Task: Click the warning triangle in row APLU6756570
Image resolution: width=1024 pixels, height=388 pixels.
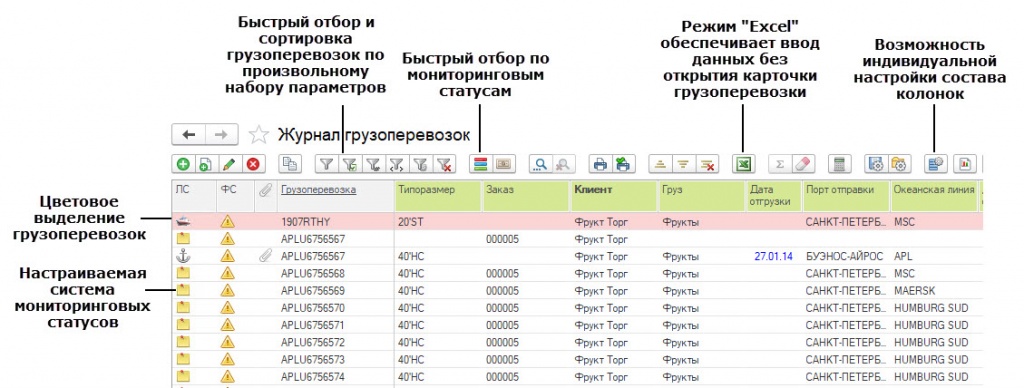Action: 227,308
